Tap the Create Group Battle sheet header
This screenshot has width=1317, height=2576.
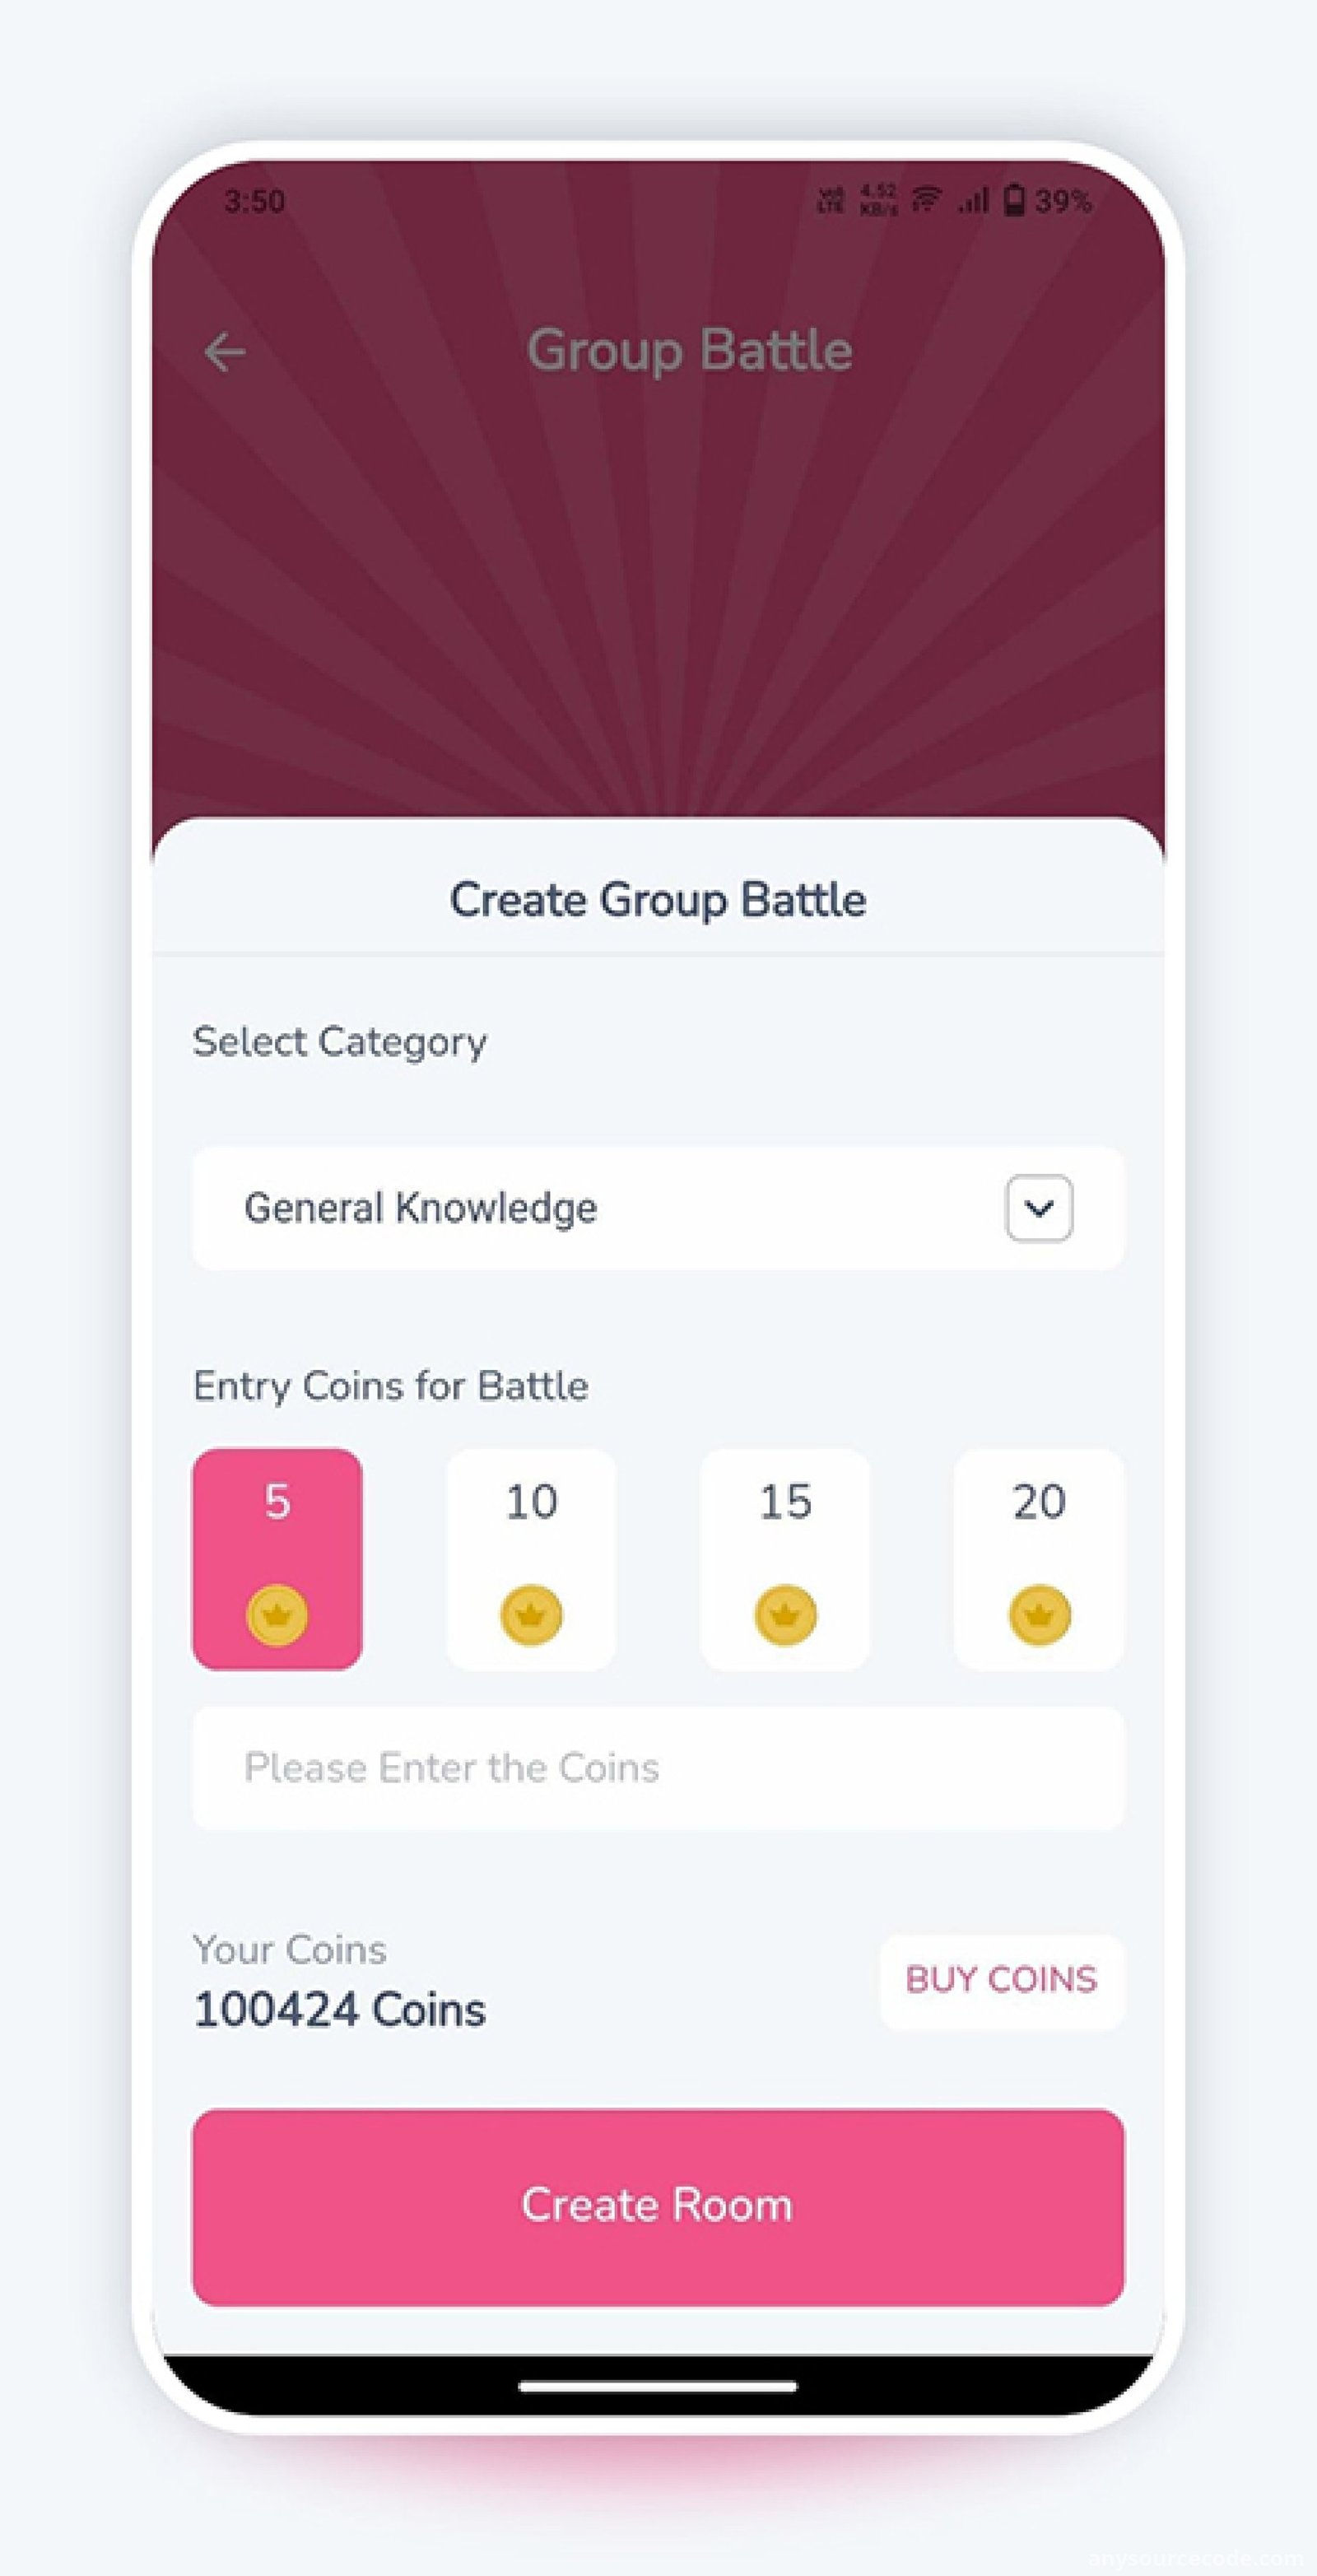click(x=658, y=899)
